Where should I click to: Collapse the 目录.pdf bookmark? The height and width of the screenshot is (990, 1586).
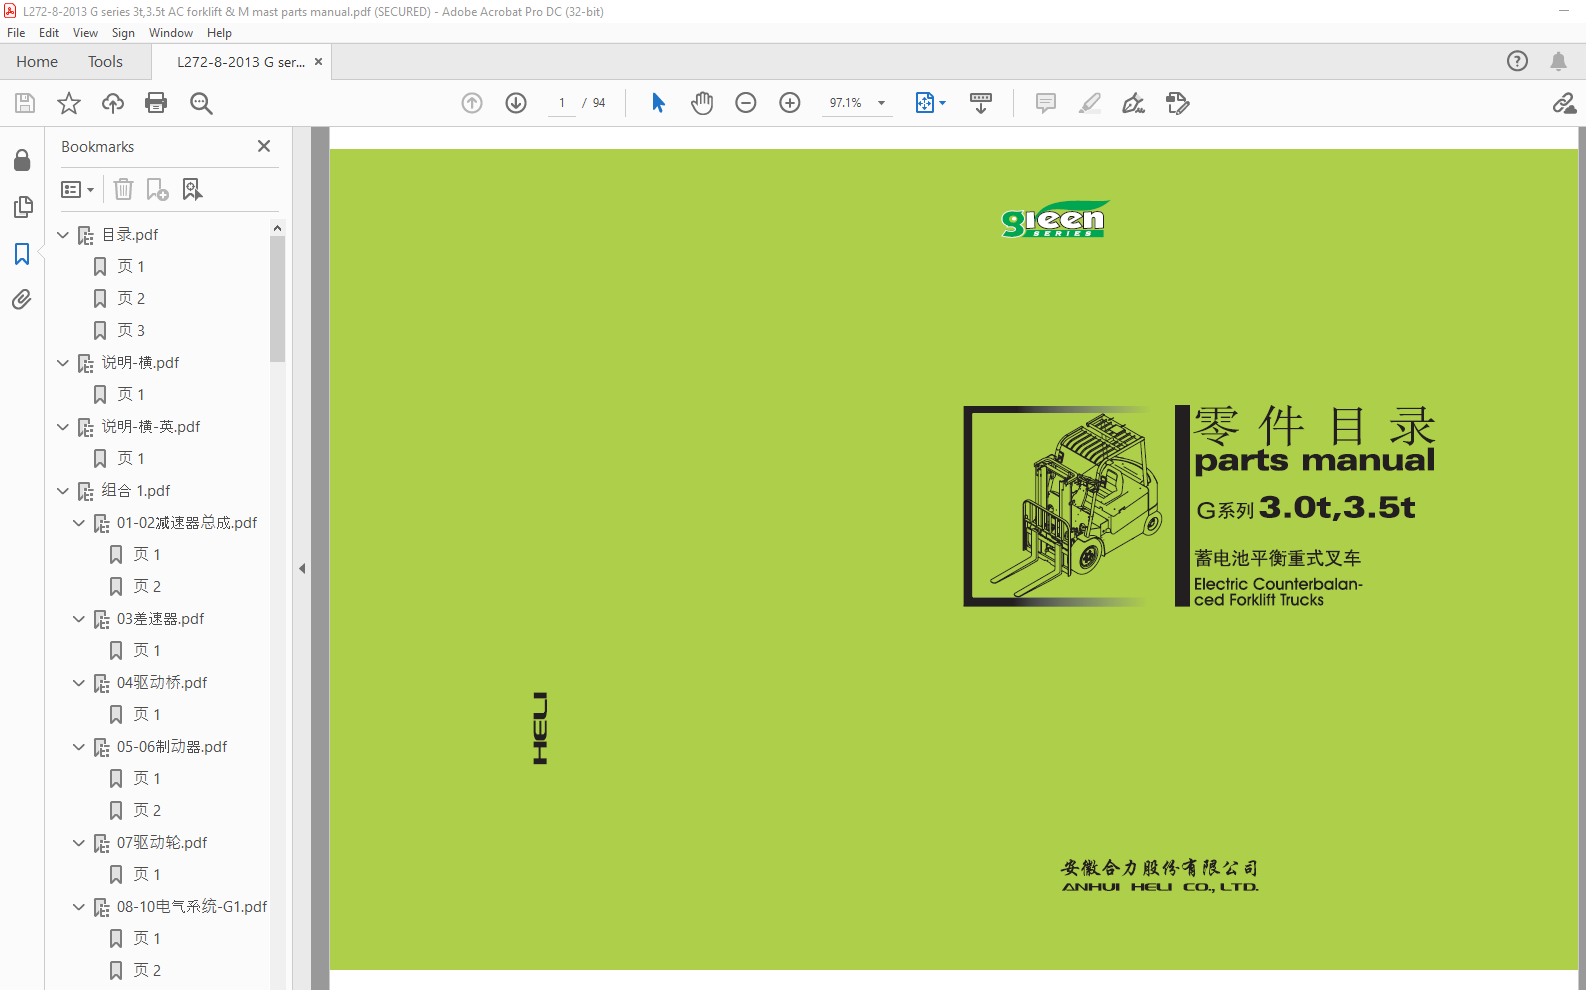point(63,235)
